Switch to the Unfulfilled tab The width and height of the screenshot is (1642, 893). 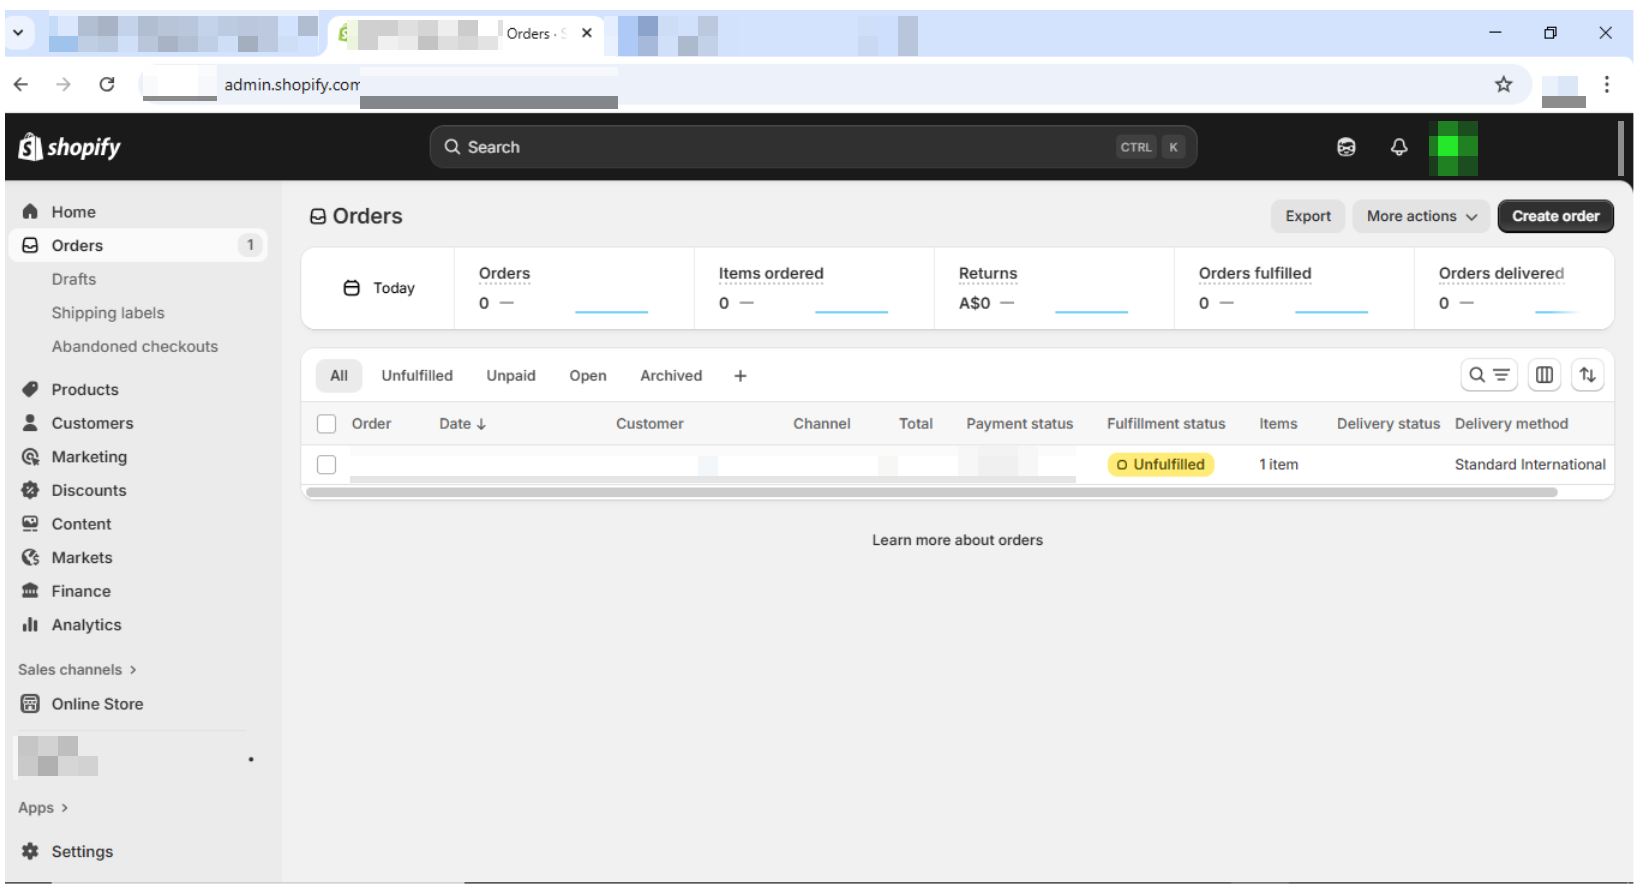(x=417, y=376)
